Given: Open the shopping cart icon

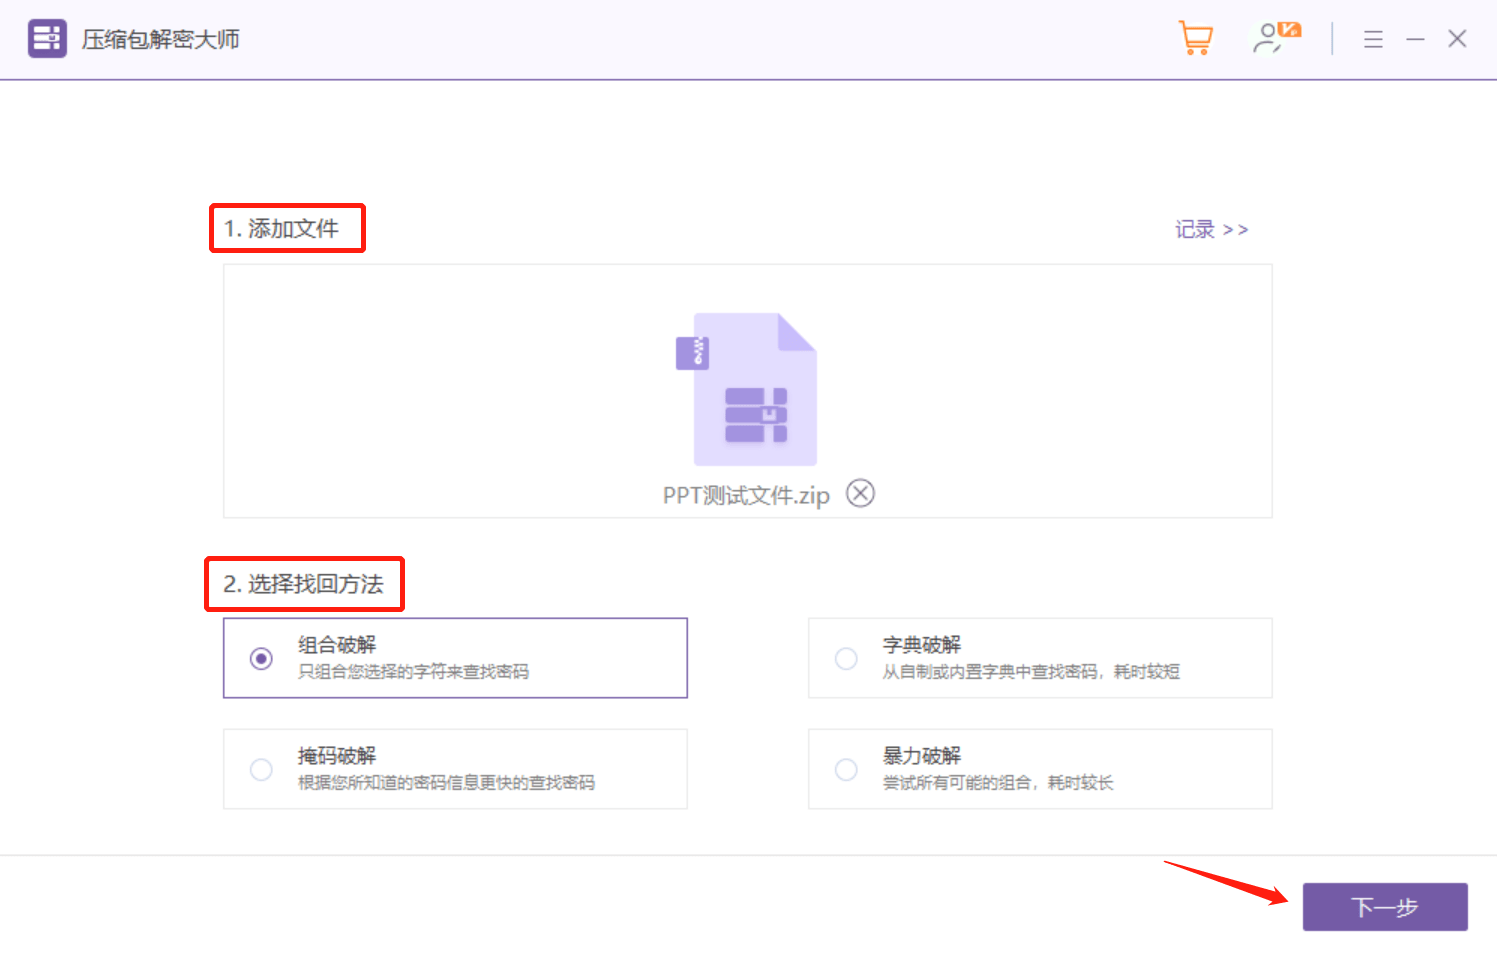Looking at the screenshot, I should coord(1196,38).
